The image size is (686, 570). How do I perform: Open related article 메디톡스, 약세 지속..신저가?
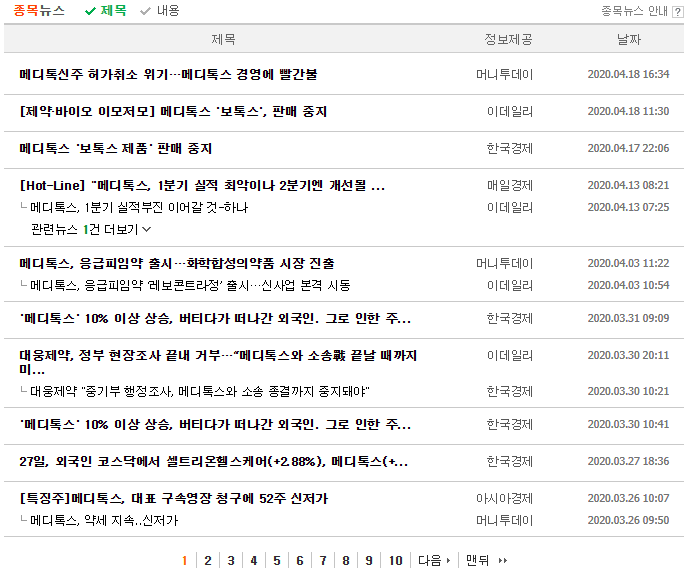point(104,520)
